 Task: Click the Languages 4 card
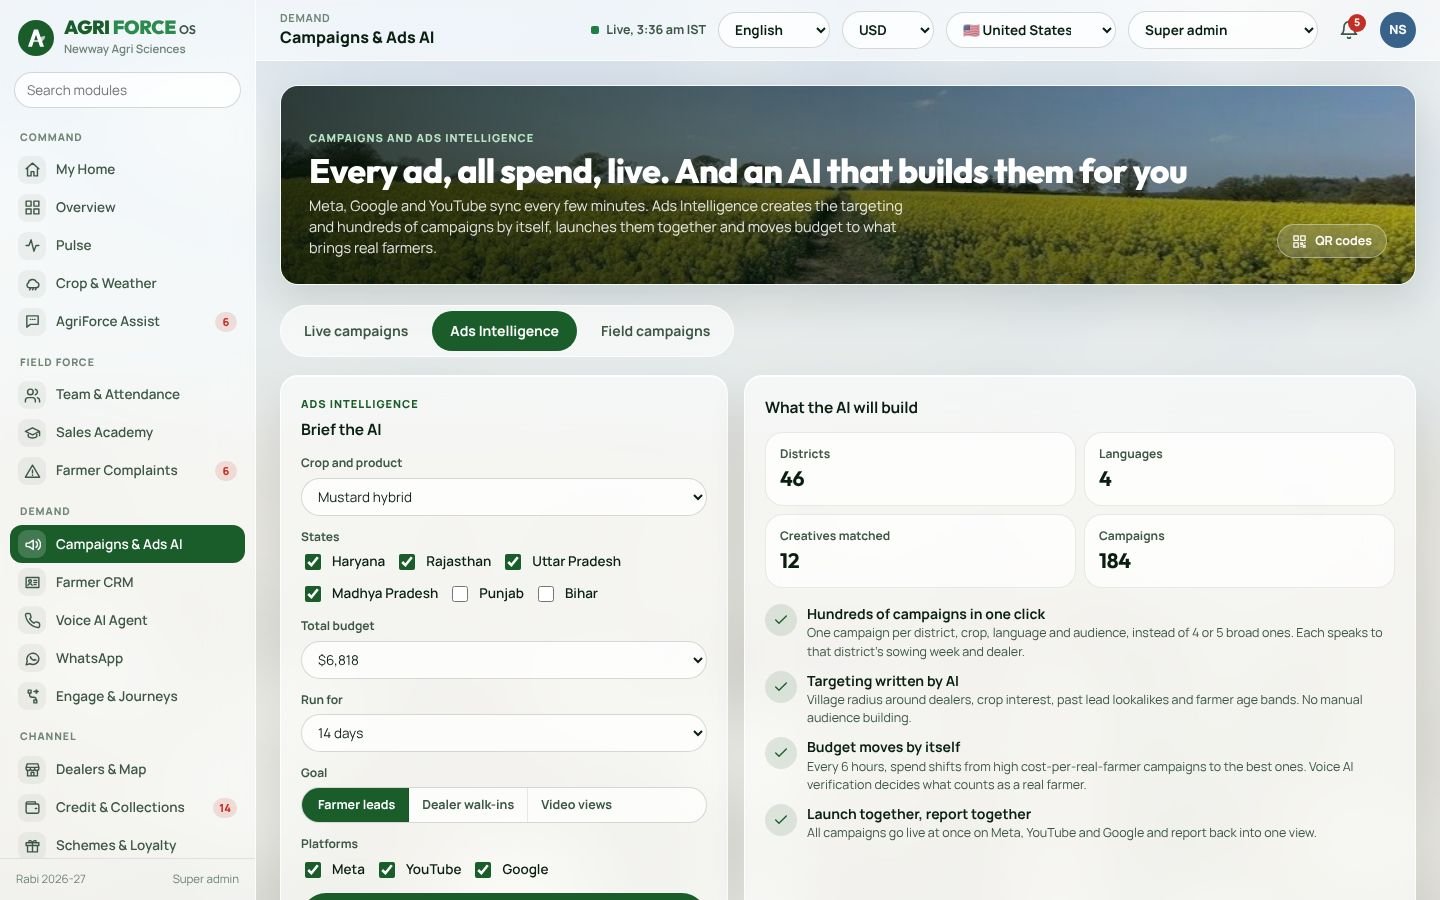pos(1239,469)
